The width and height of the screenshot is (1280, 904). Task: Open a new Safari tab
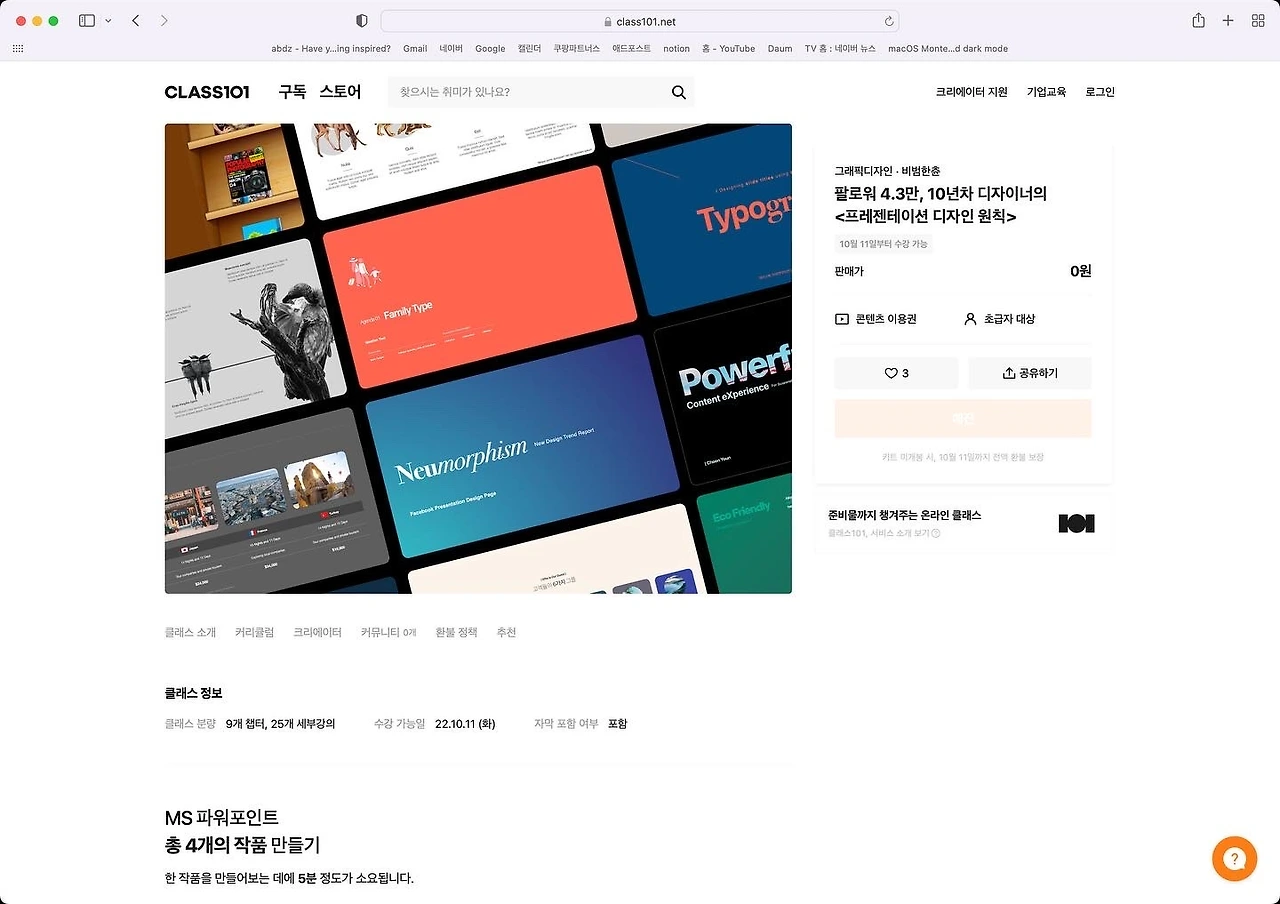[x=1228, y=21]
